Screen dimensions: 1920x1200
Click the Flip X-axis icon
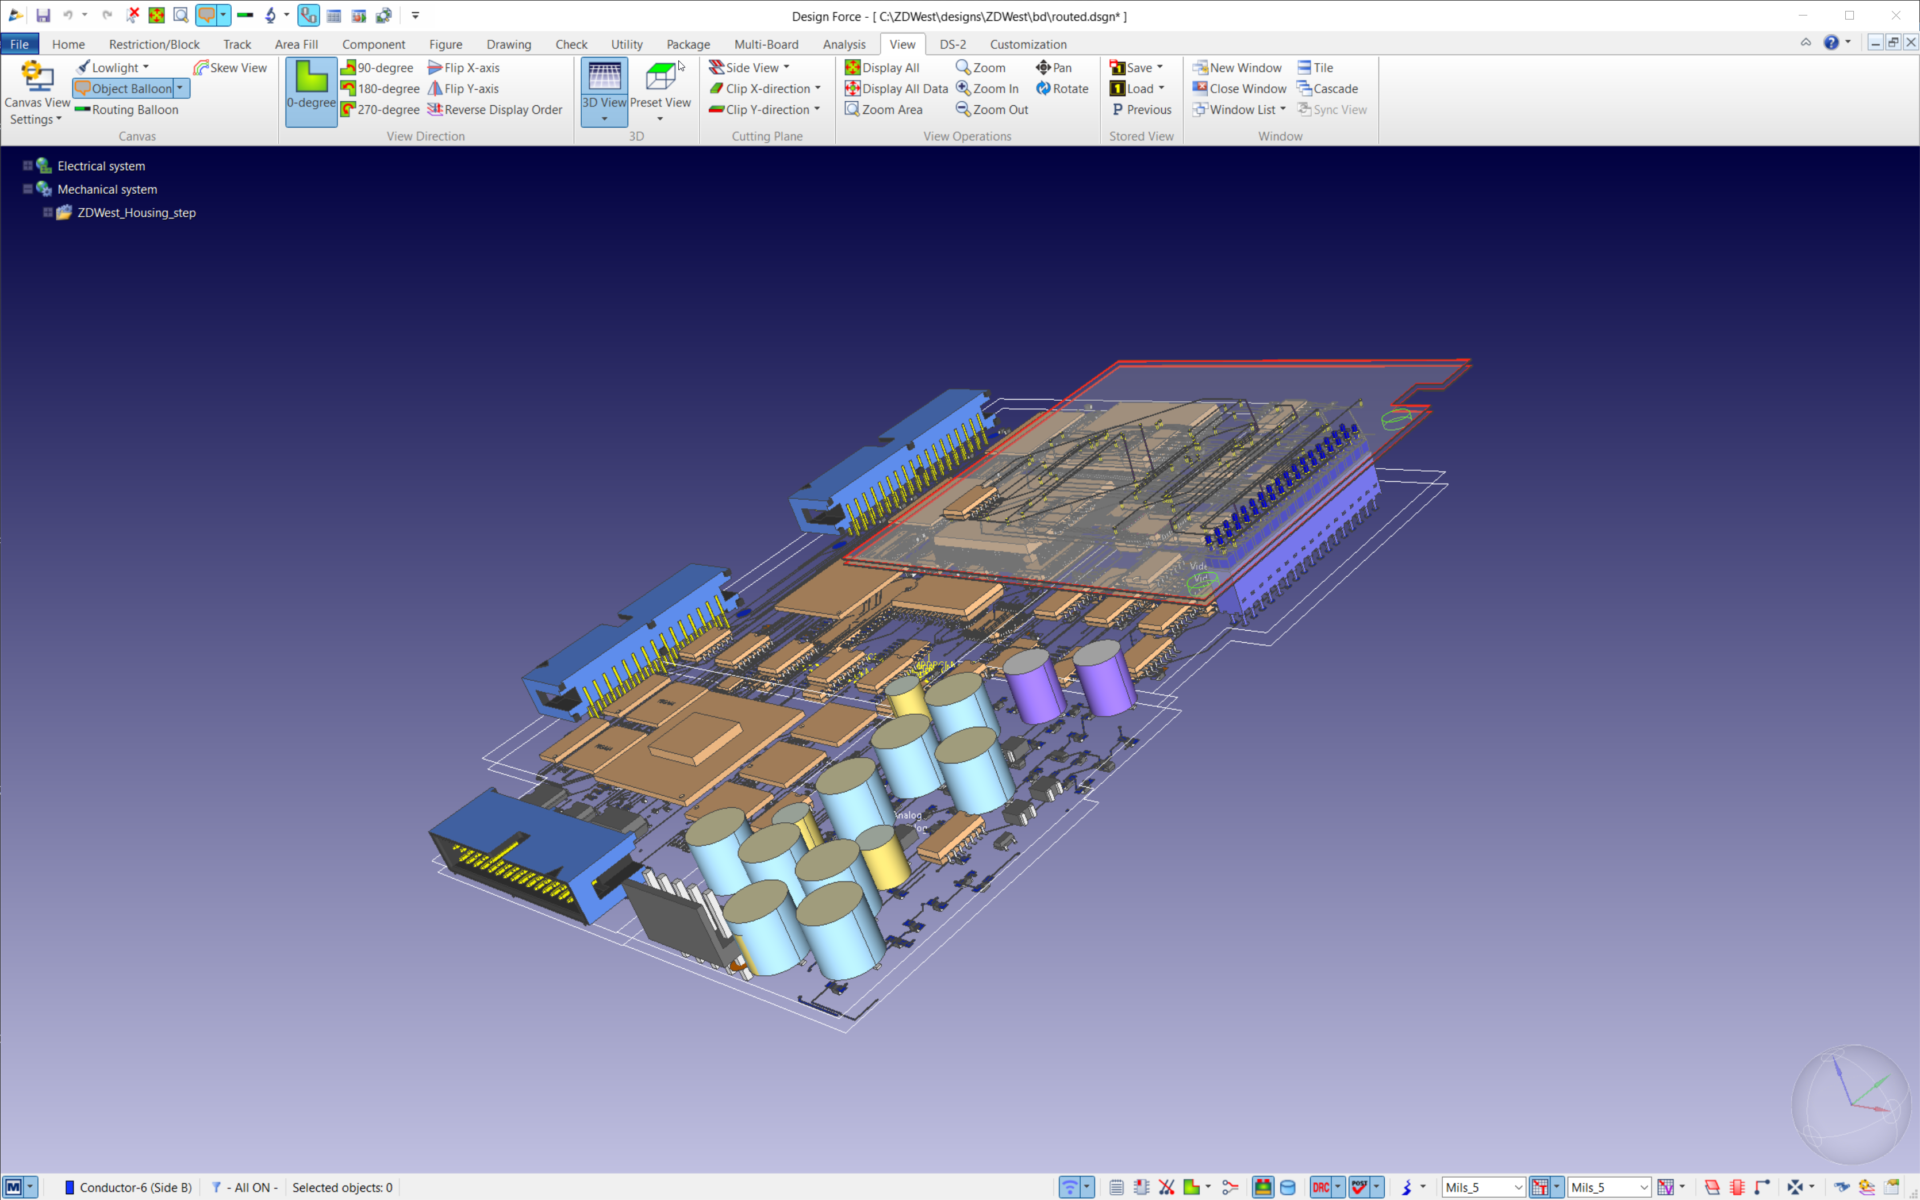pyautogui.click(x=464, y=67)
